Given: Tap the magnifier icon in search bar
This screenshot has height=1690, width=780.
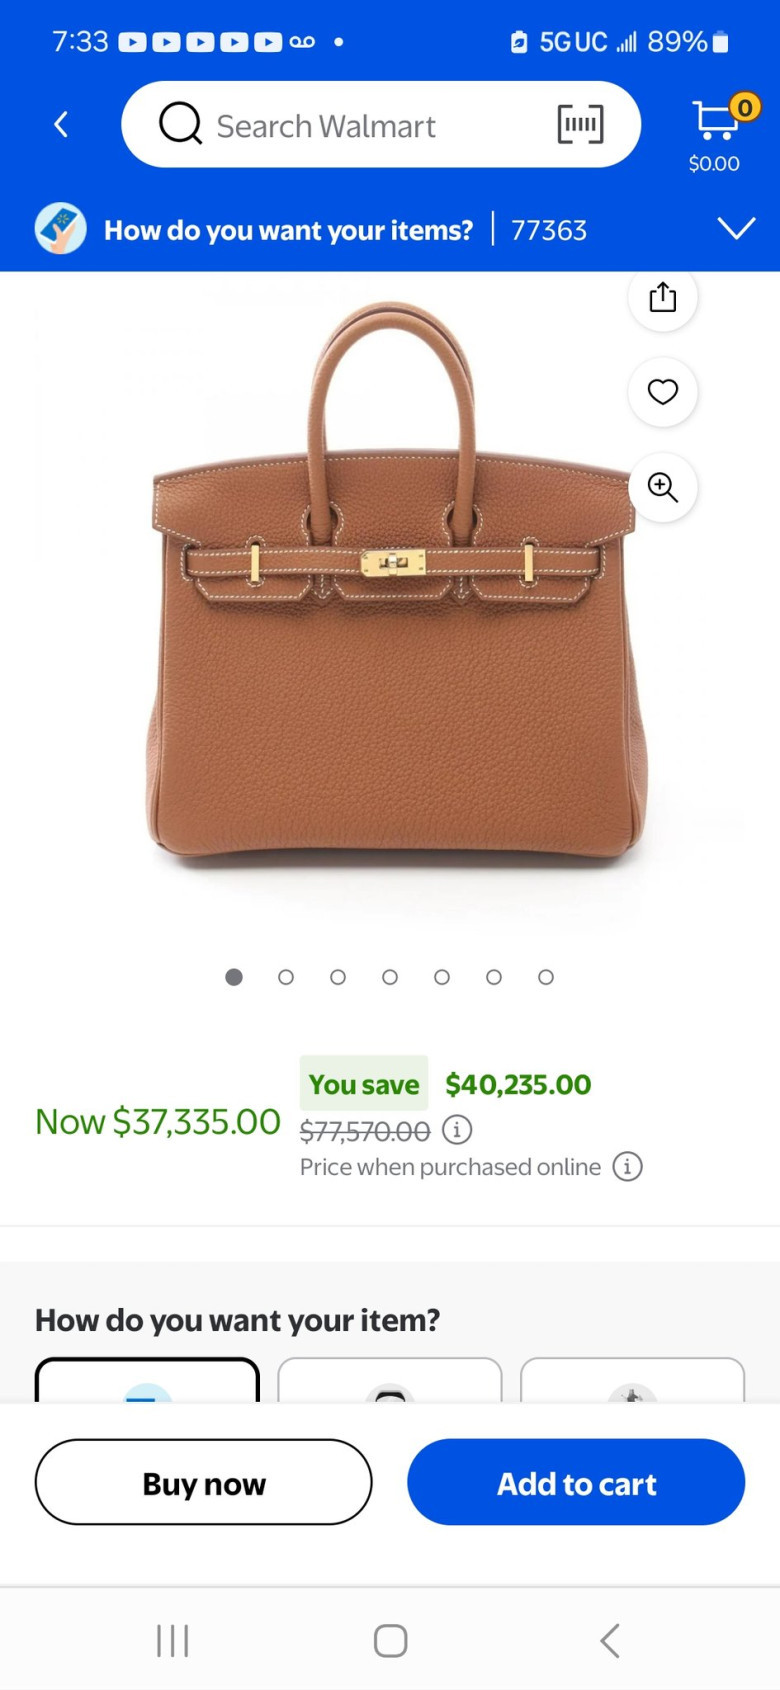Looking at the screenshot, I should [181, 124].
